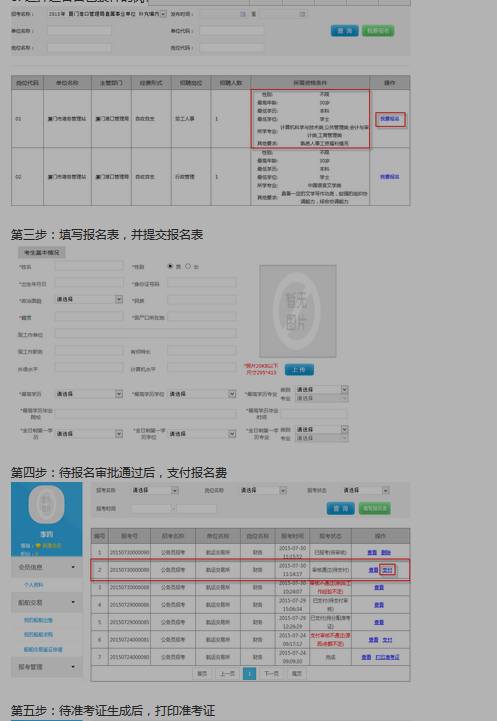The image size is (497, 721).
Task: Click the 支付 link in row 2
Action: pos(387,570)
